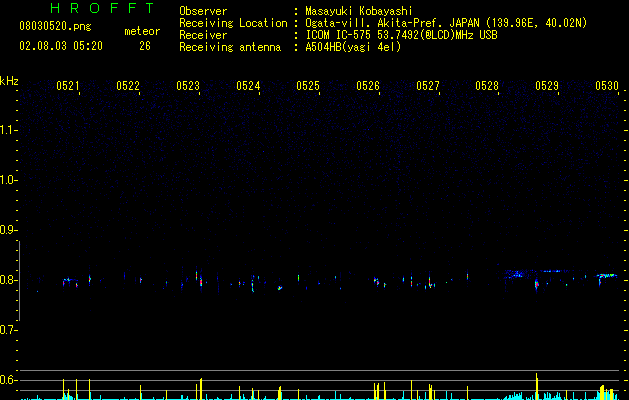Click the Receiving antenna label
Image resolution: width=629 pixels, height=400 pixels.
tap(230, 47)
